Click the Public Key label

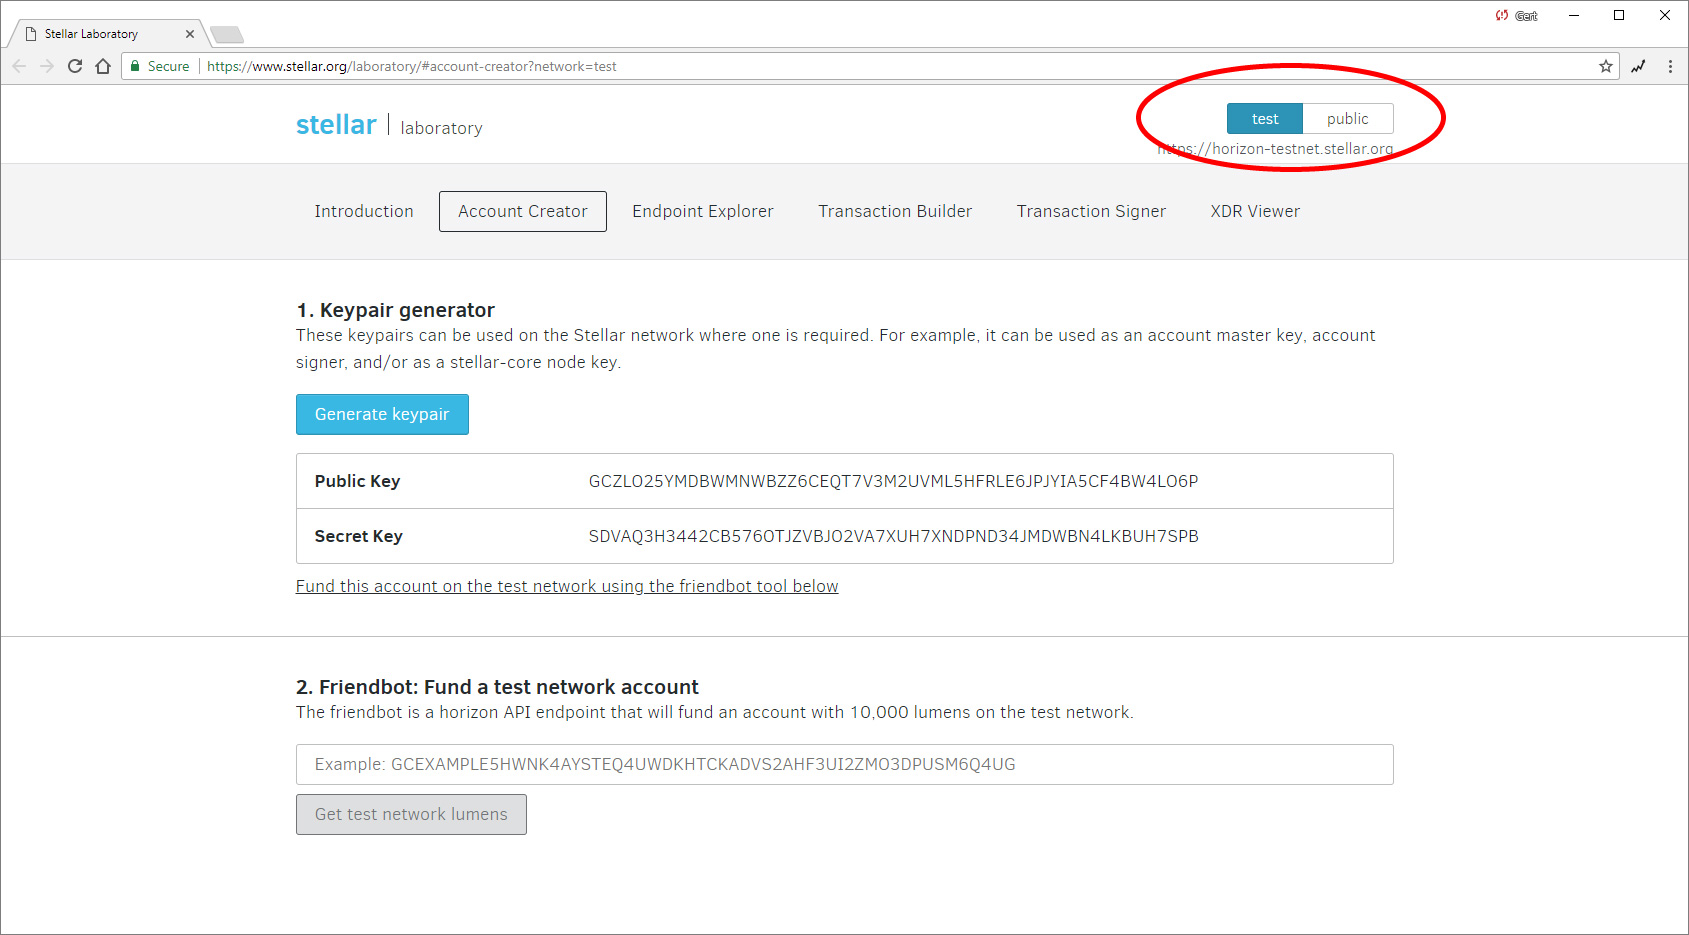(x=357, y=481)
